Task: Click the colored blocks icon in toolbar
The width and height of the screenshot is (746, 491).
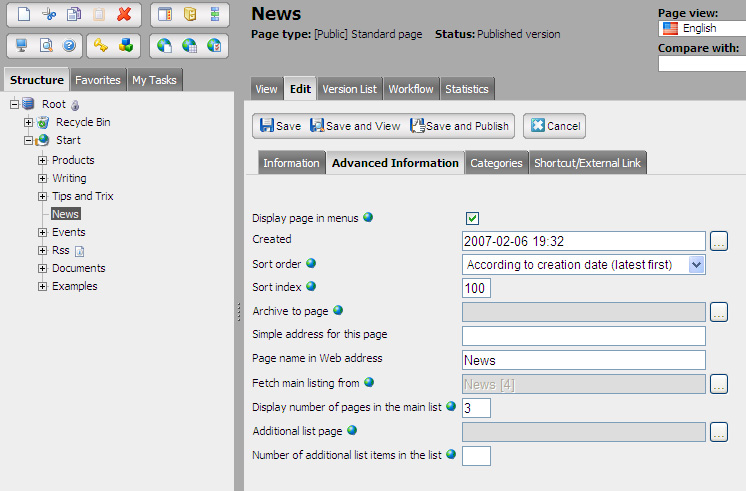Action: (x=126, y=45)
